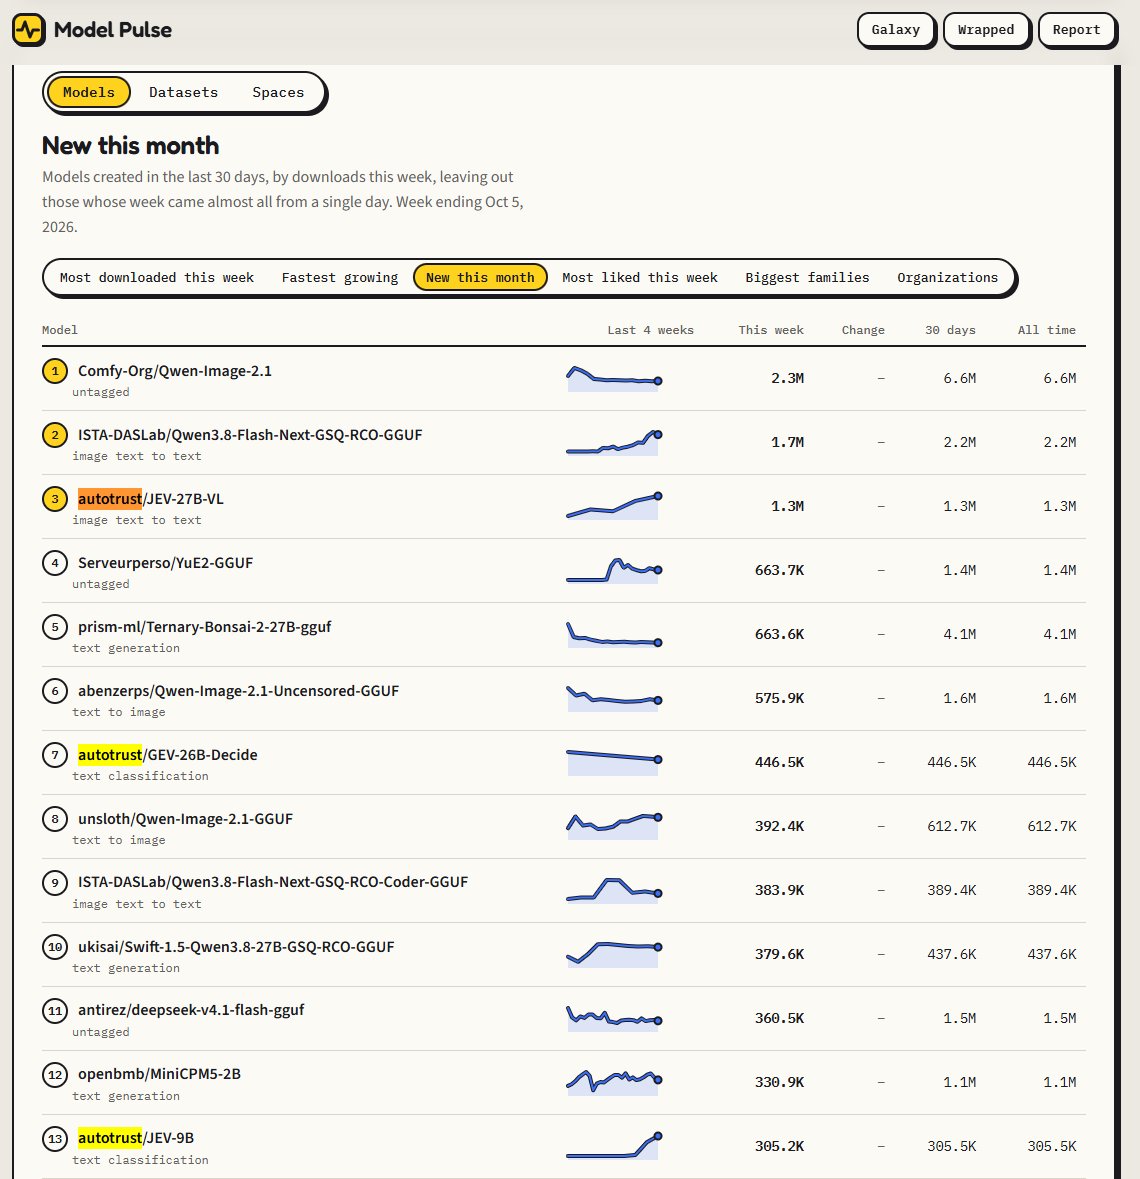Open autotrust/GEV-26B-Decide model link
Screen dimensions: 1140x1179
point(168,754)
